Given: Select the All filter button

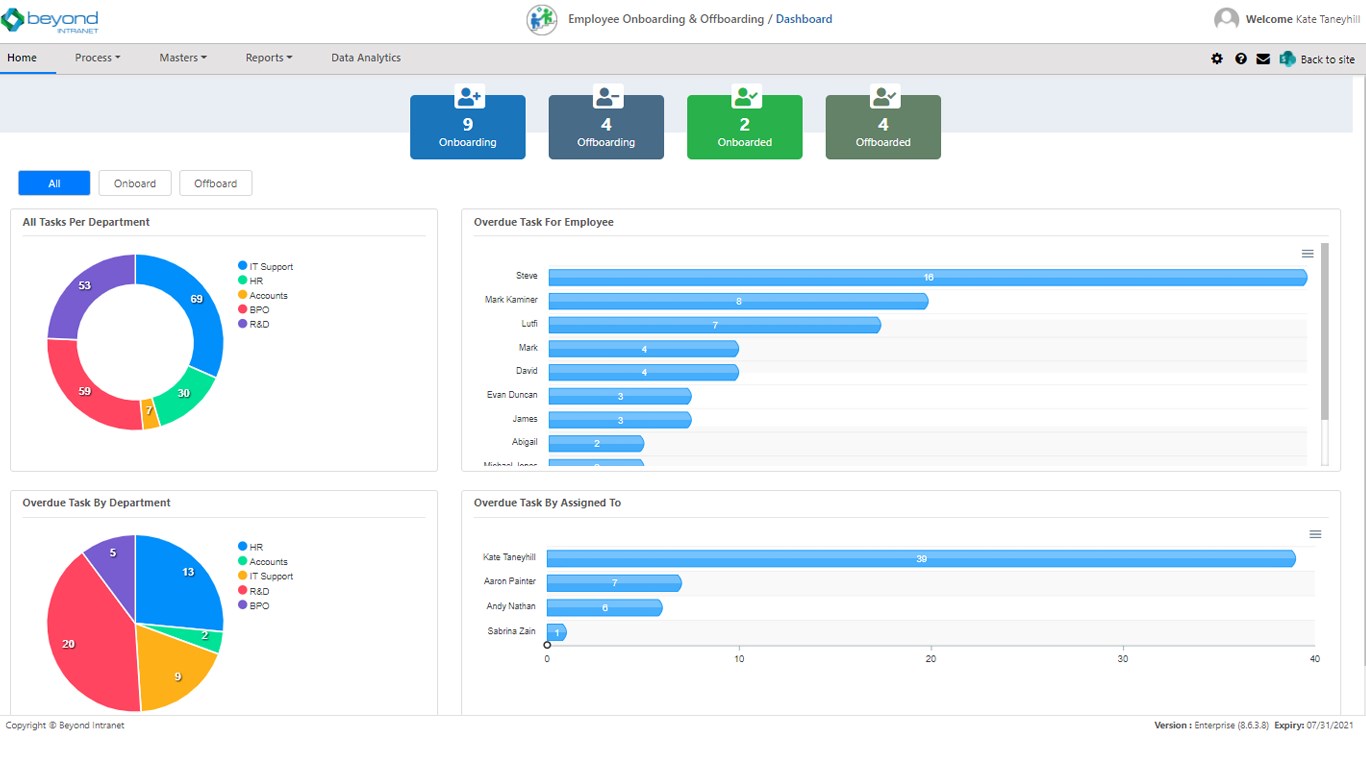Looking at the screenshot, I should pos(54,183).
